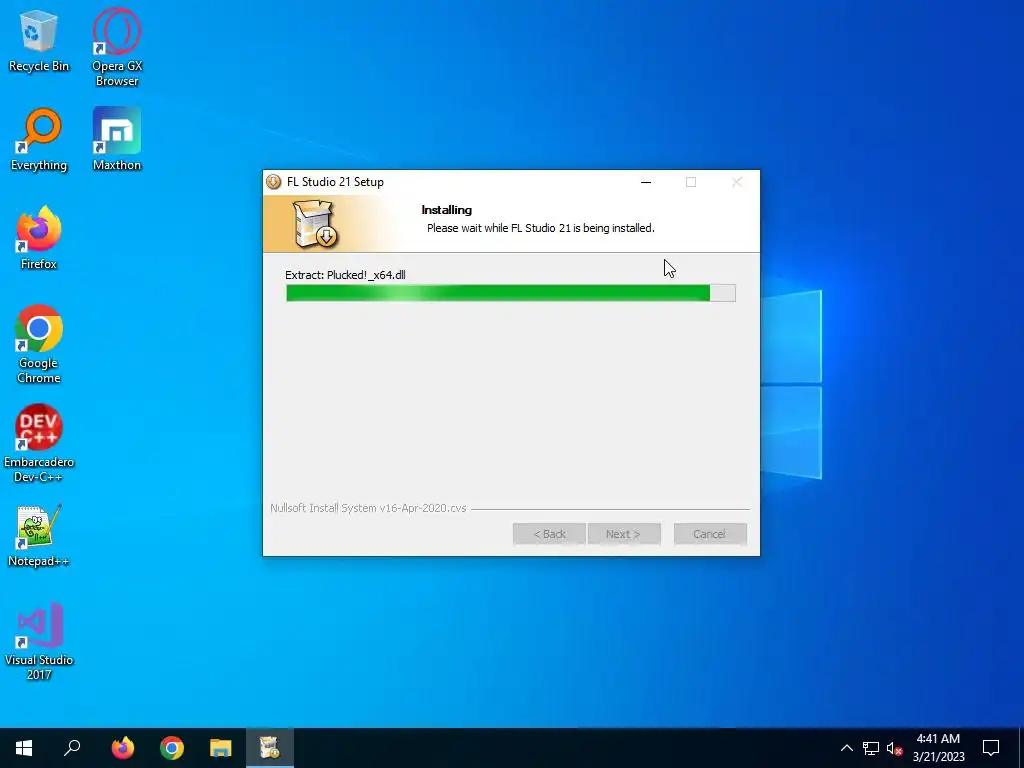Screen dimensions: 1024x768
Task: Select the Google Chrome desktop shortcut
Action: 39,344
